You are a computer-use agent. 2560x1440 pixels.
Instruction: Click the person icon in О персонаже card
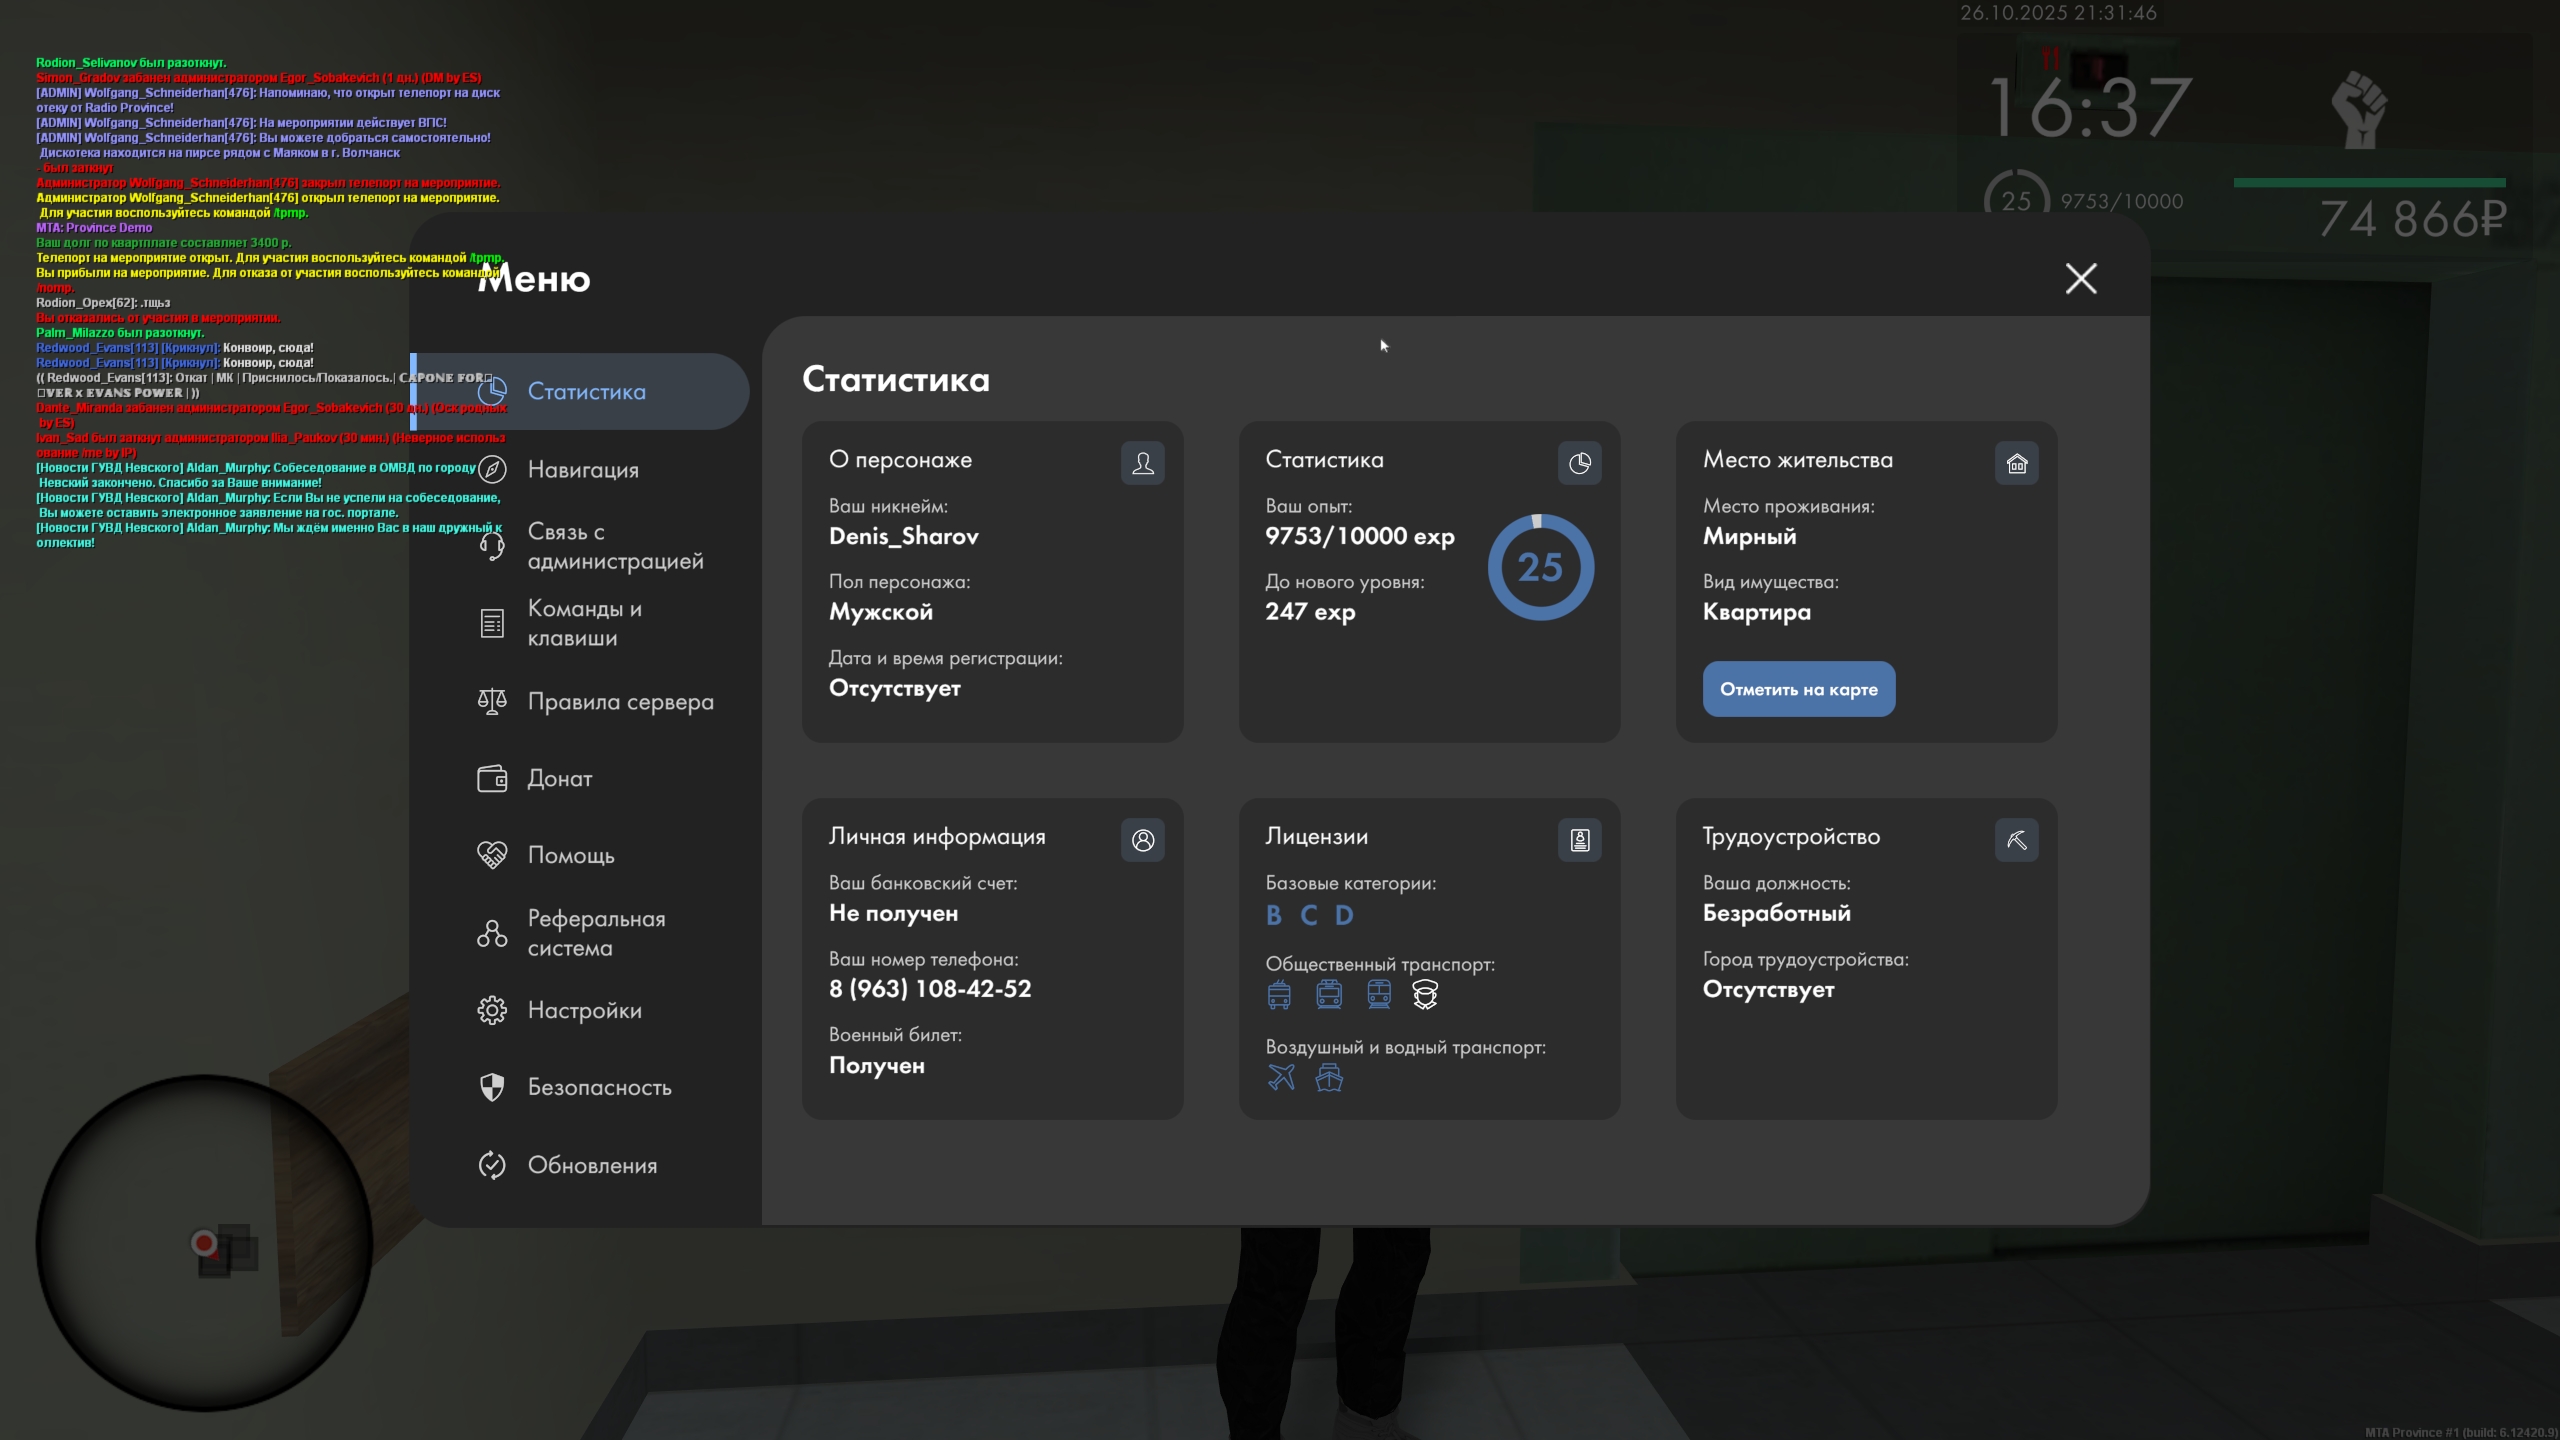coord(1142,463)
